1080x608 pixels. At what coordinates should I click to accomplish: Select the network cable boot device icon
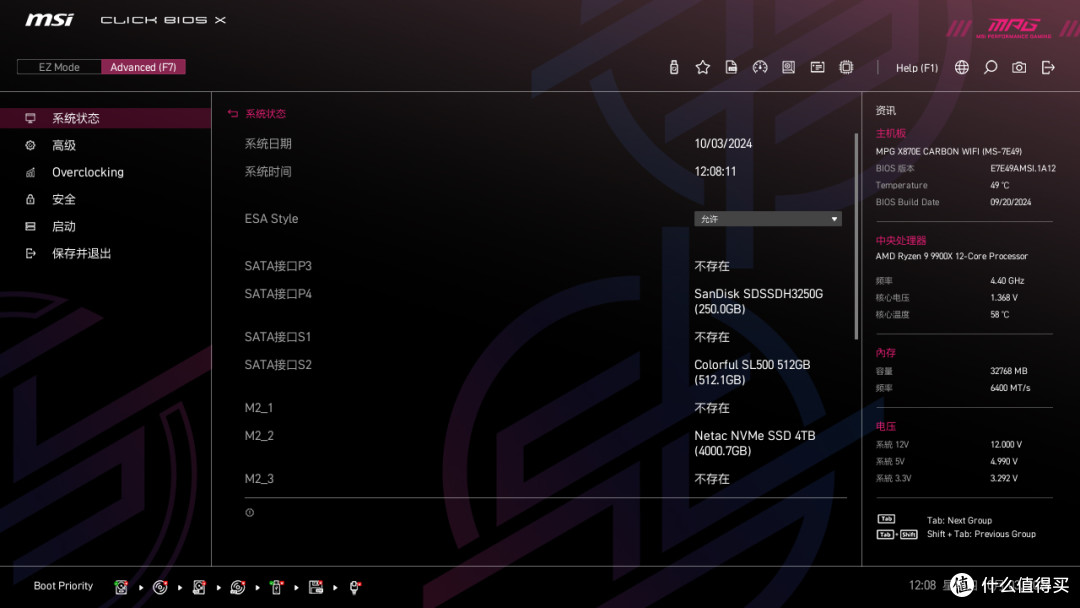[354, 587]
